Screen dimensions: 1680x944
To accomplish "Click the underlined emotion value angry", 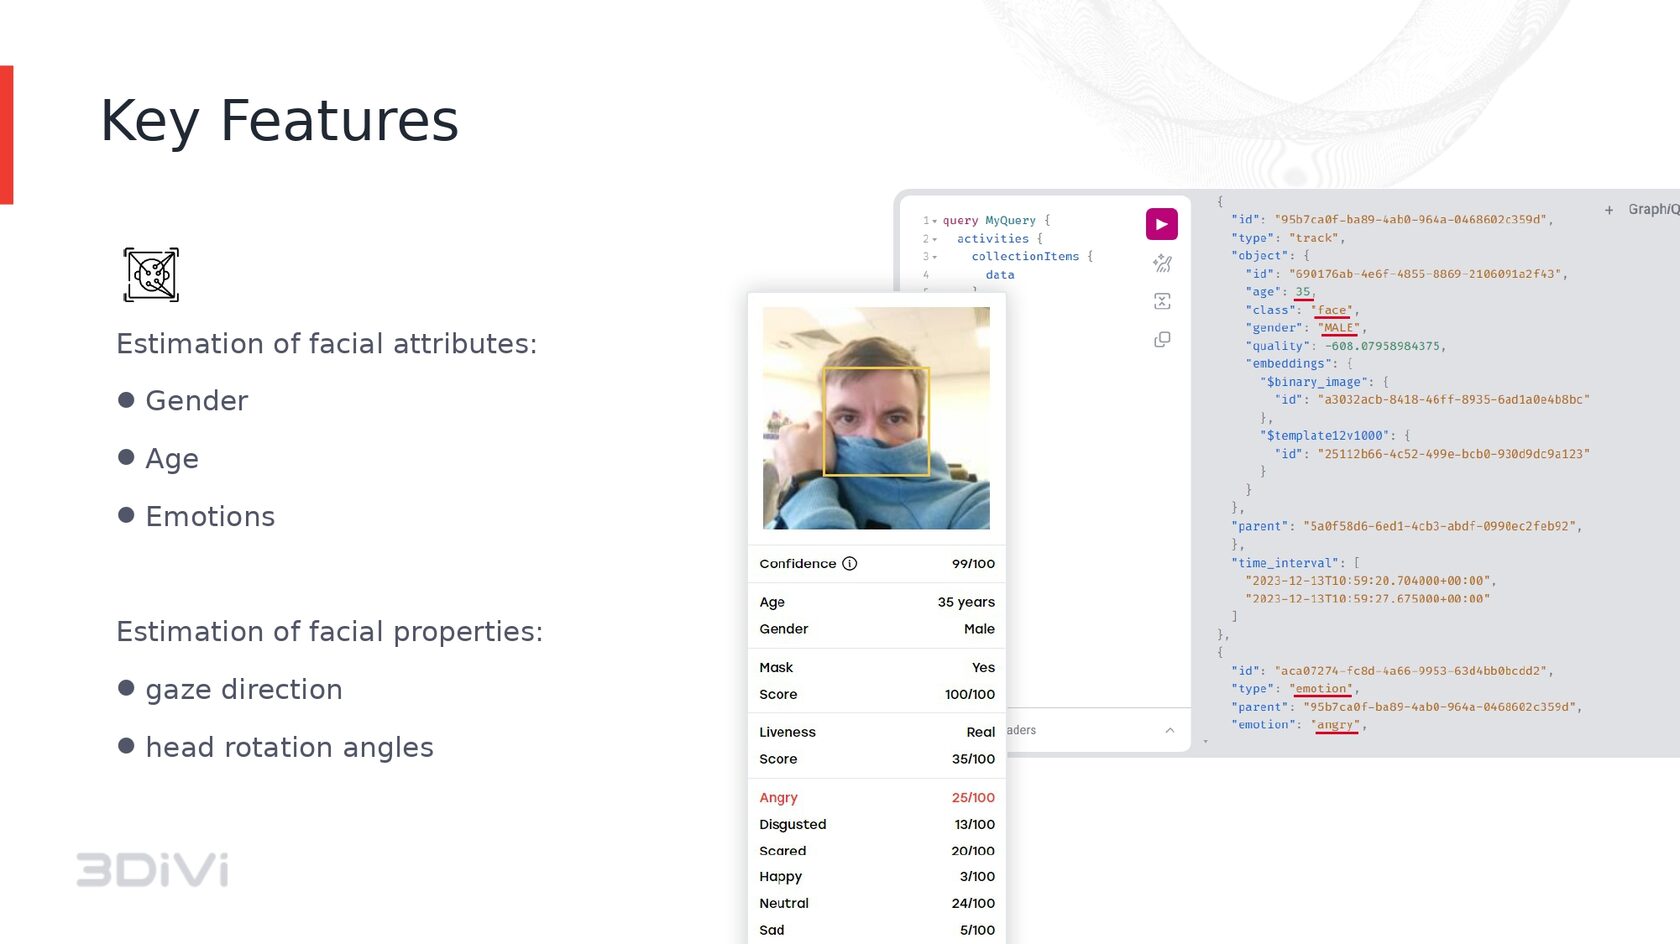I will pyautogui.click(x=1336, y=724).
